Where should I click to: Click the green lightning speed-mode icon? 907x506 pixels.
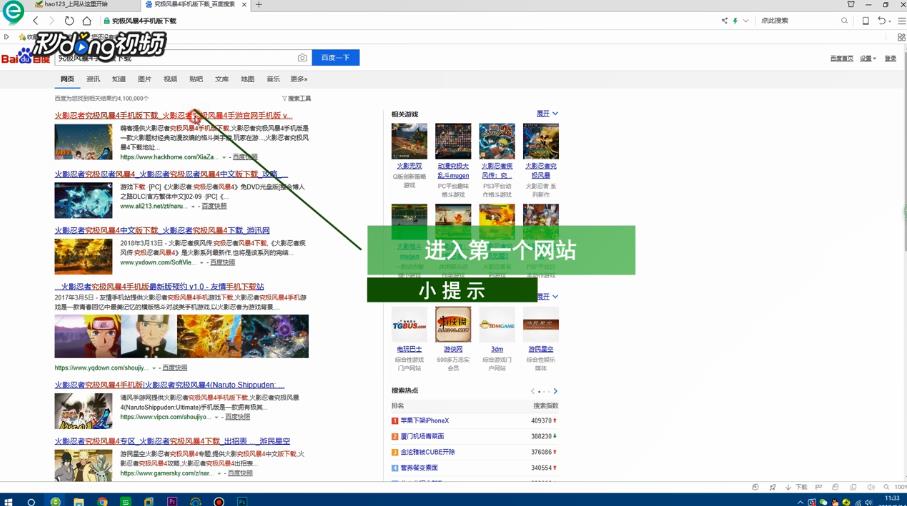click(735, 21)
